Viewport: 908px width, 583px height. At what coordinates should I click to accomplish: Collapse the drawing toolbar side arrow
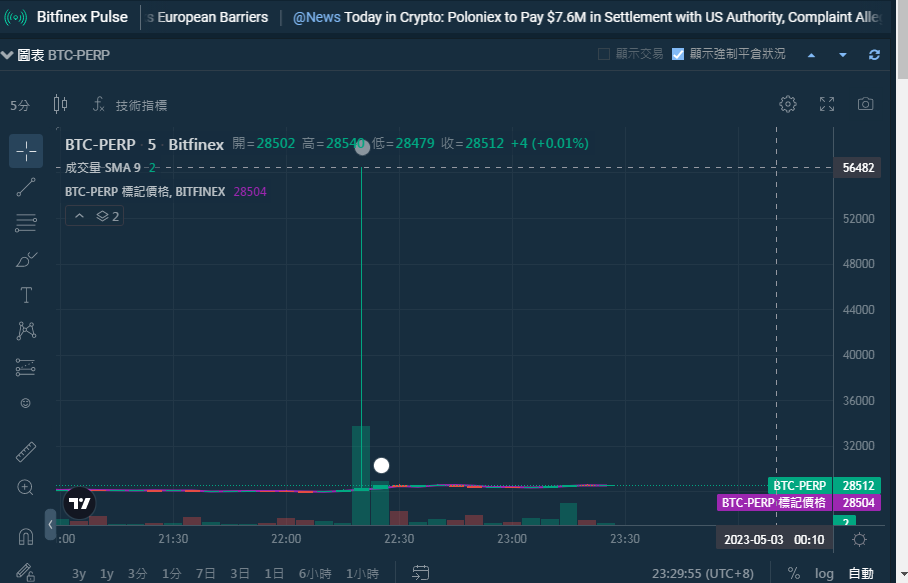point(50,524)
